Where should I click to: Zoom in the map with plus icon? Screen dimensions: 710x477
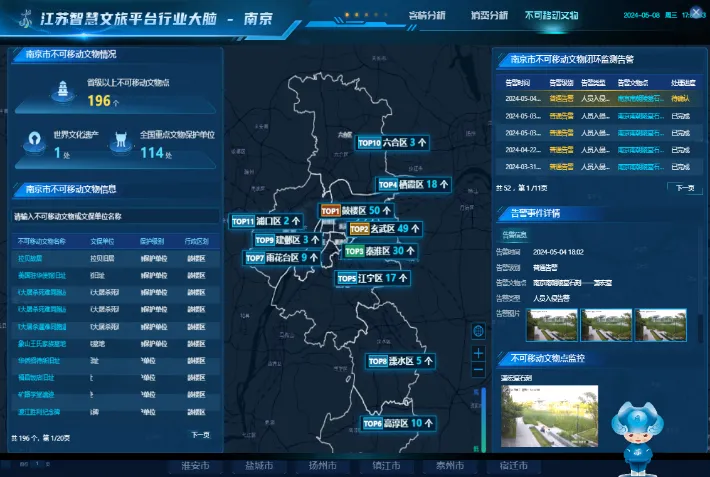tap(478, 353)
